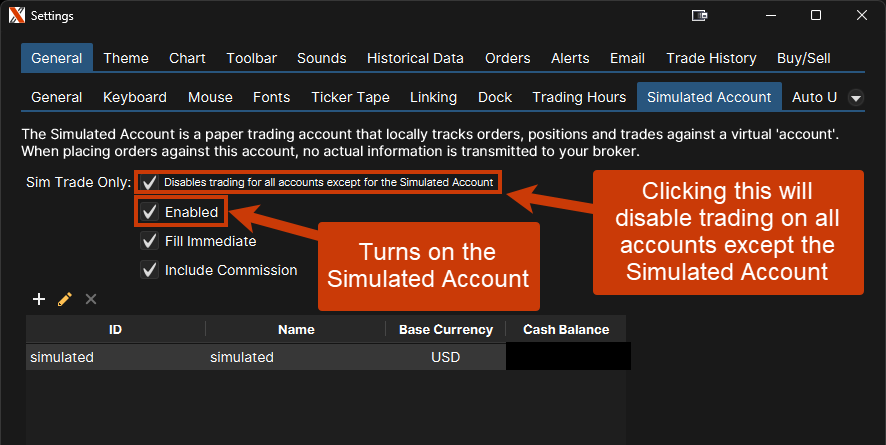Viewport: 886px width, 445px height.
Task: Click the add account plus icon
Action: tap(39, 299)
